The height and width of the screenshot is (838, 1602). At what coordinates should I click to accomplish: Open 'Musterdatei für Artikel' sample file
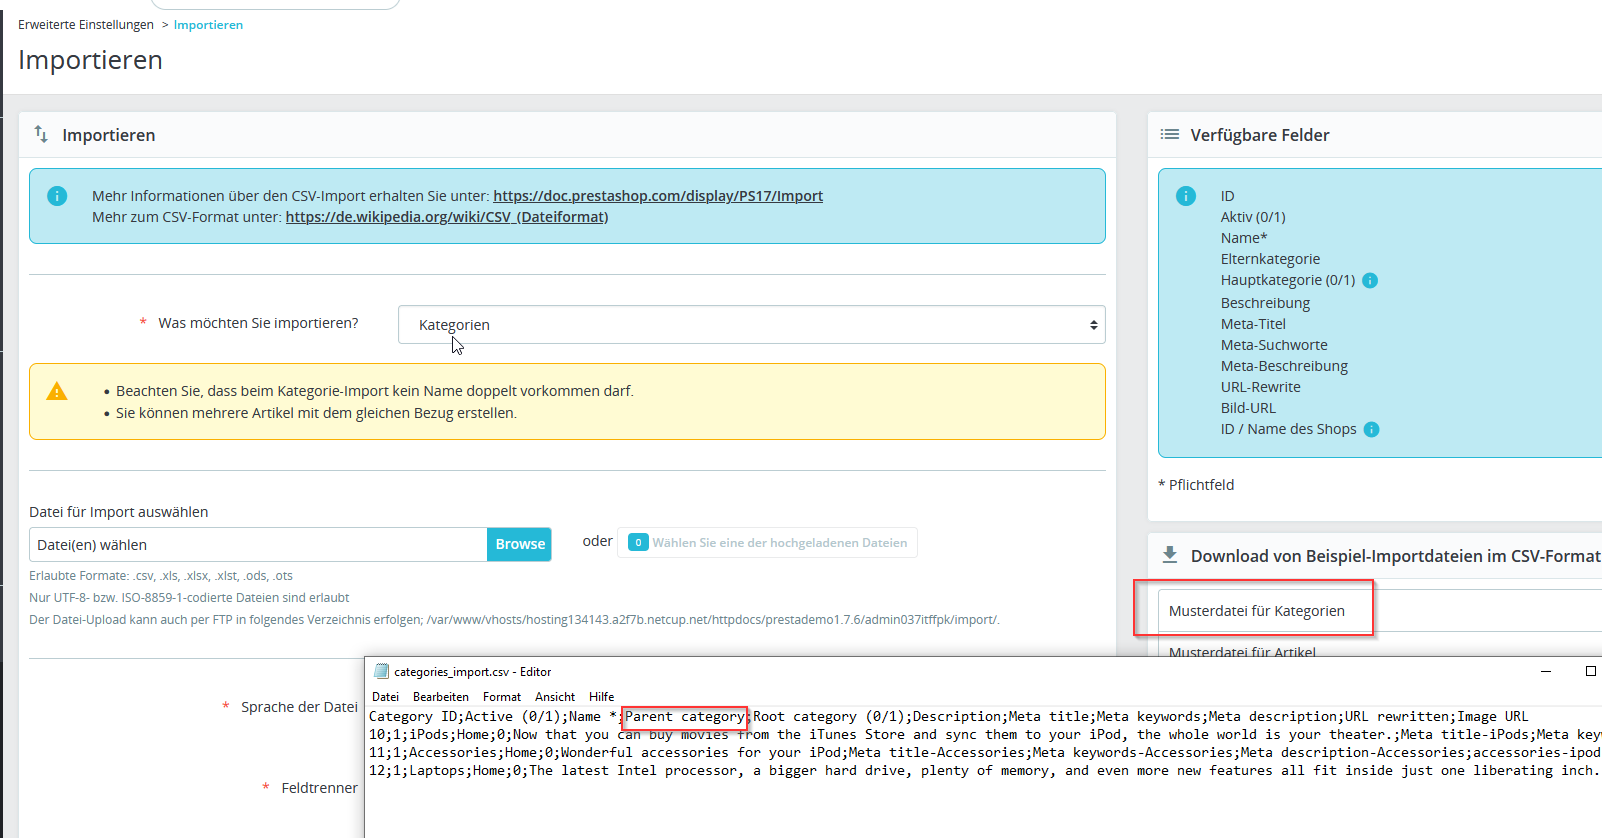1242,652
